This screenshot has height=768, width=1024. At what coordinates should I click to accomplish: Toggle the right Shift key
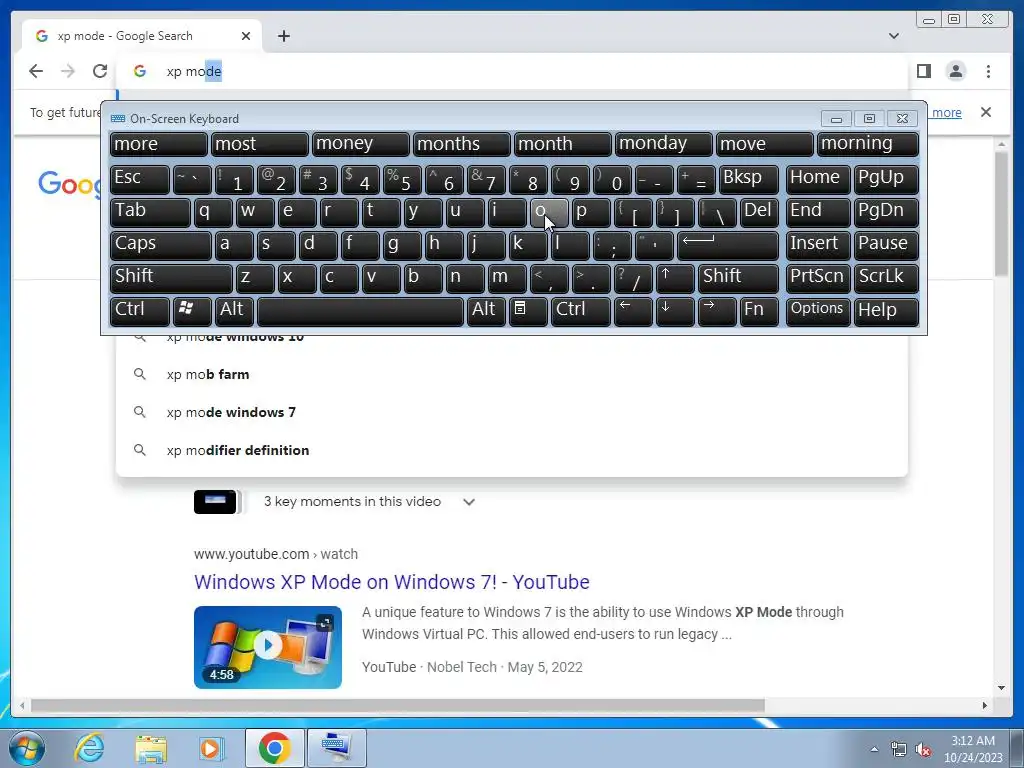click(x=738, y=279)
